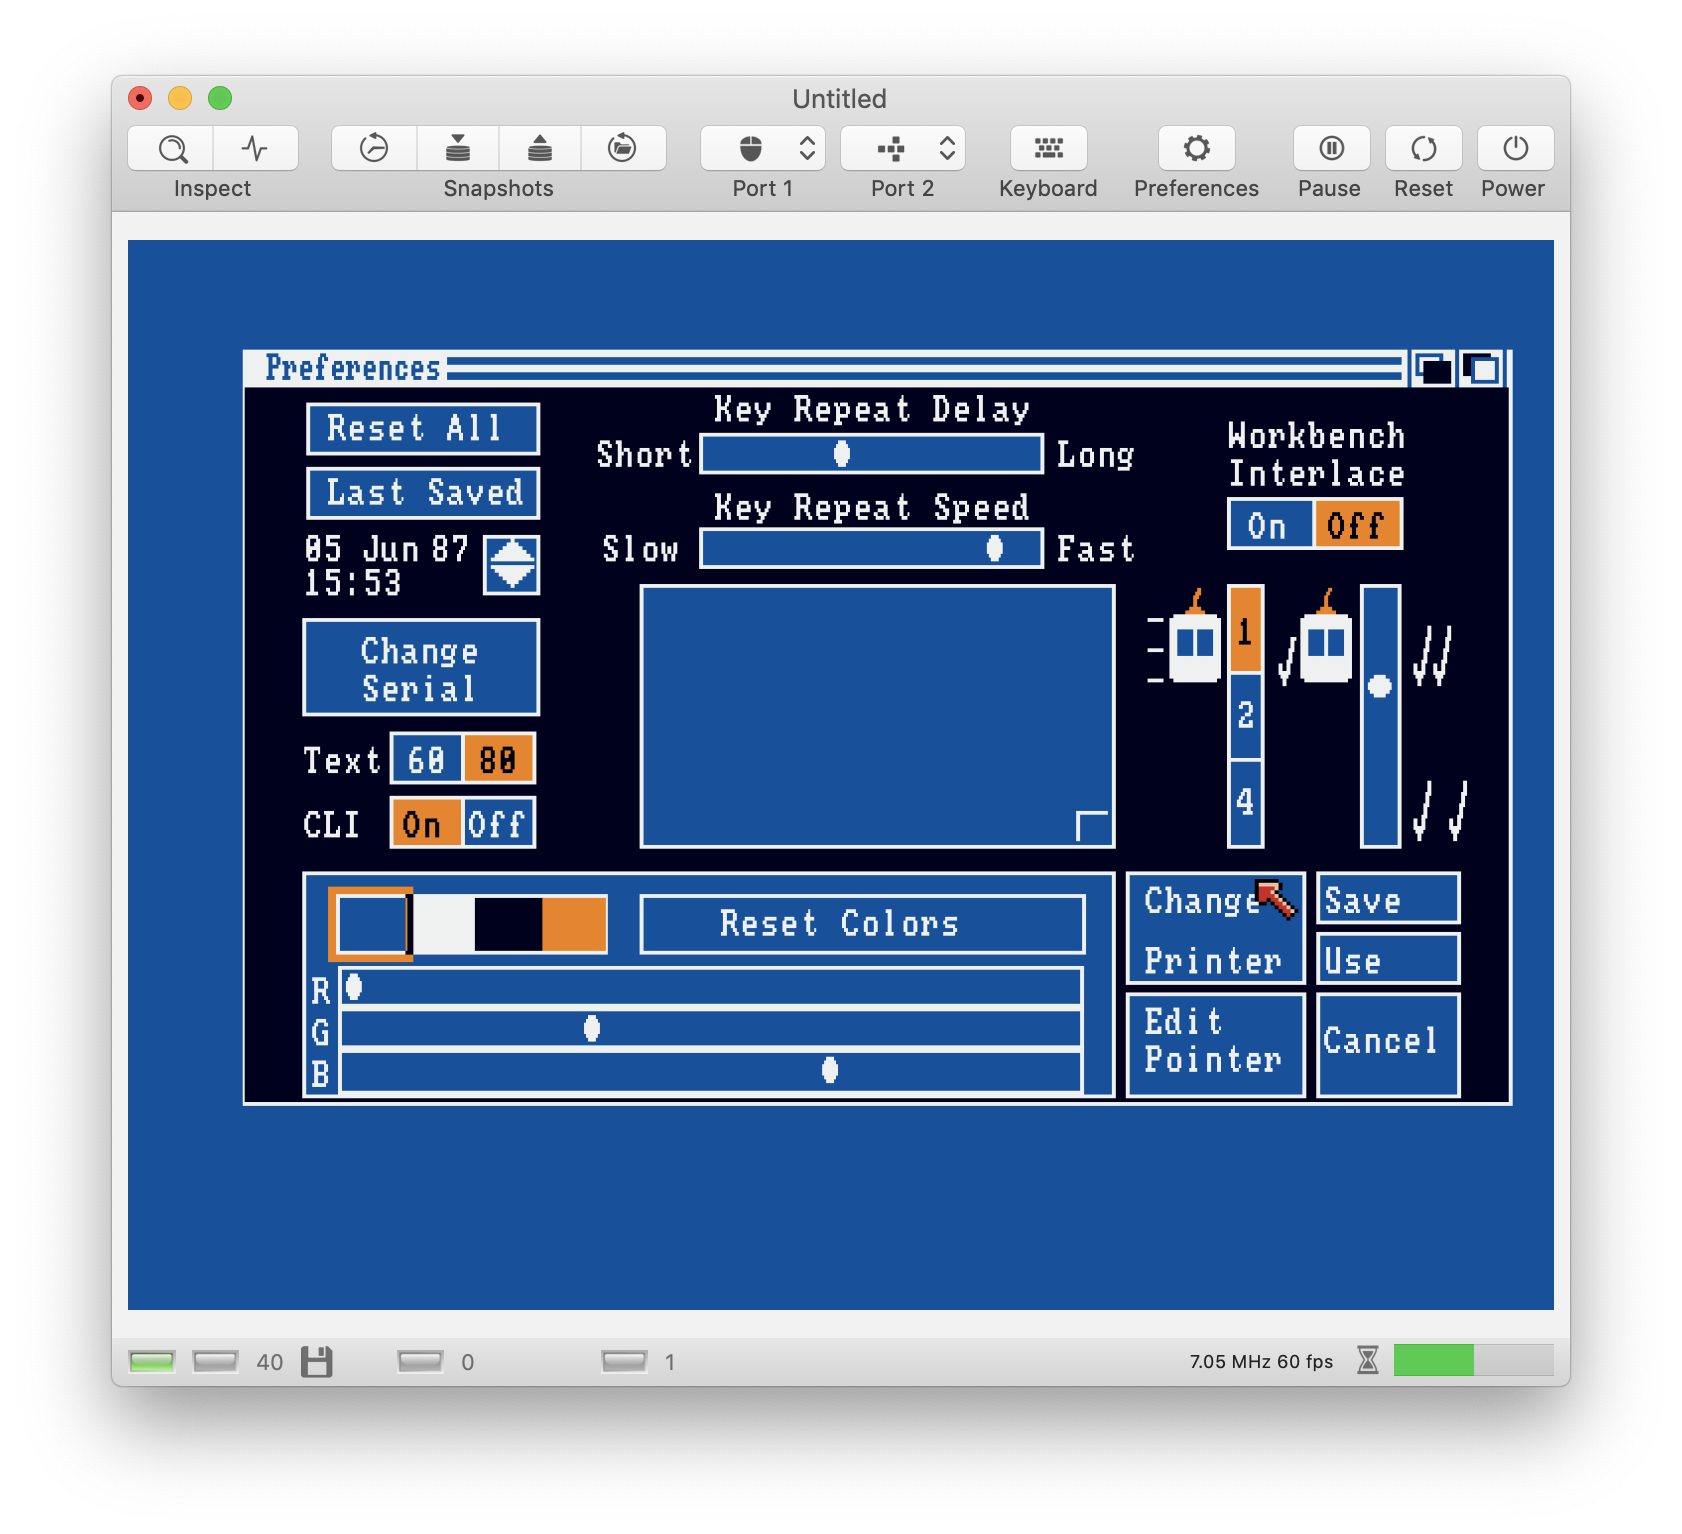This screenshot has height=1534, width=1682.
Task: Click the date up/down arrow gadget
Action: click(x=512, y=565)
